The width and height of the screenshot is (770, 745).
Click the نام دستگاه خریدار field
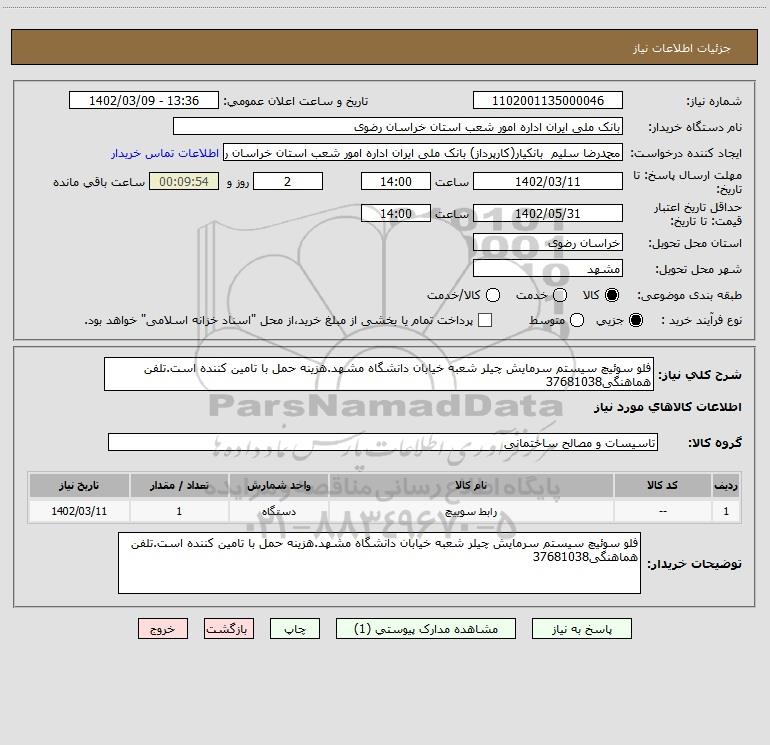point(398,127)
